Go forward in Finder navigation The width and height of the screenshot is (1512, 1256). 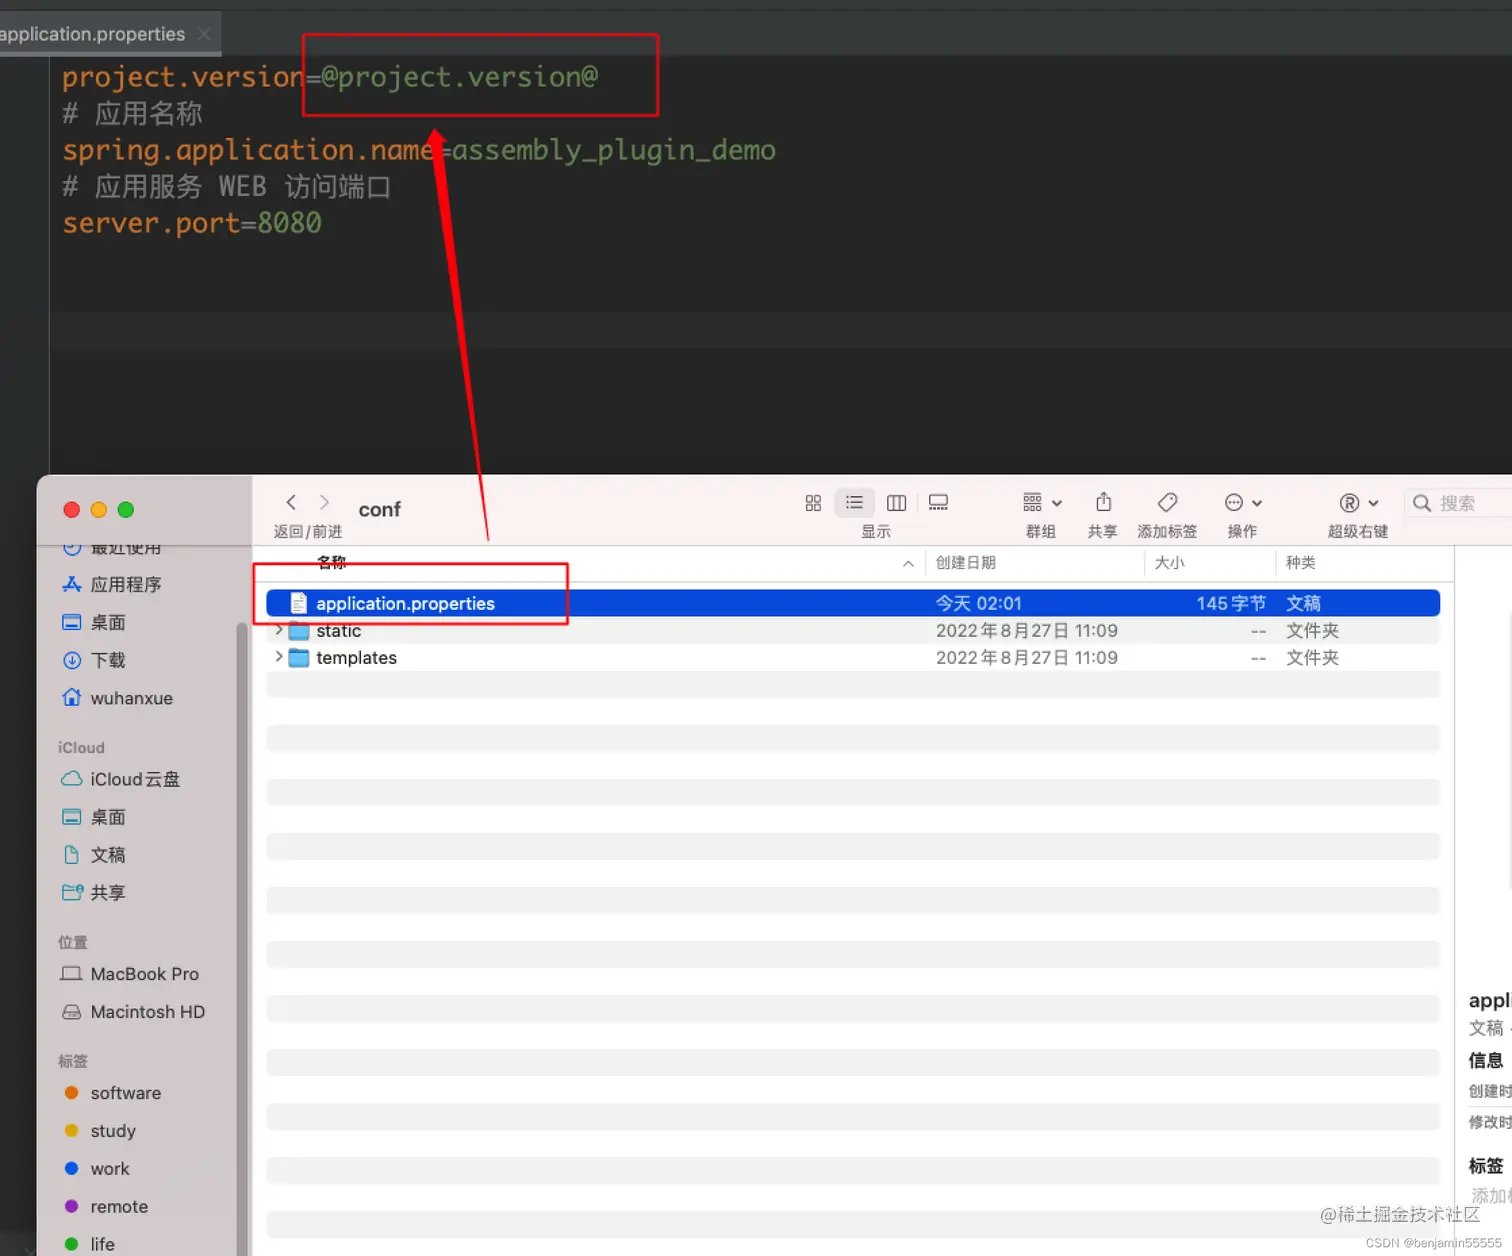pyautogui.click(x=324, y=502)
